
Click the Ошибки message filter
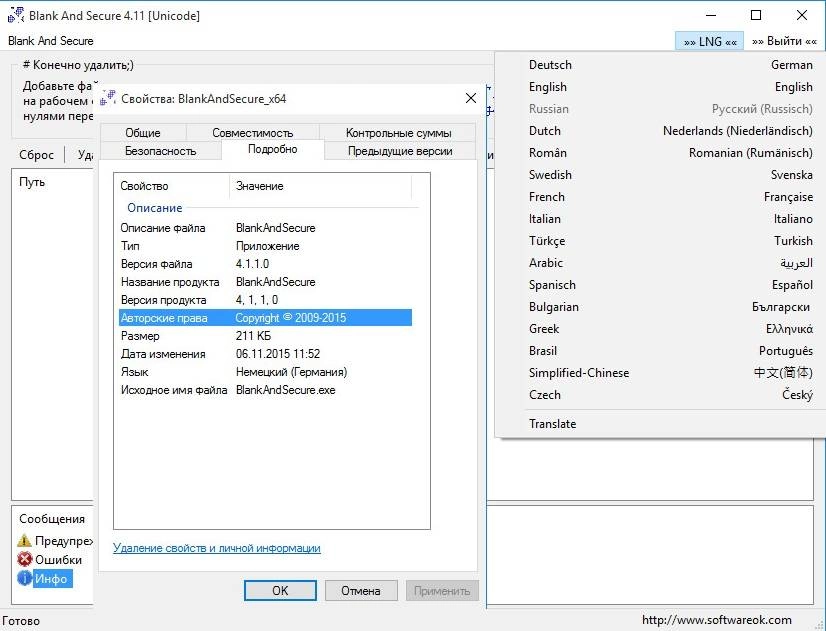(x=58, y=559)
